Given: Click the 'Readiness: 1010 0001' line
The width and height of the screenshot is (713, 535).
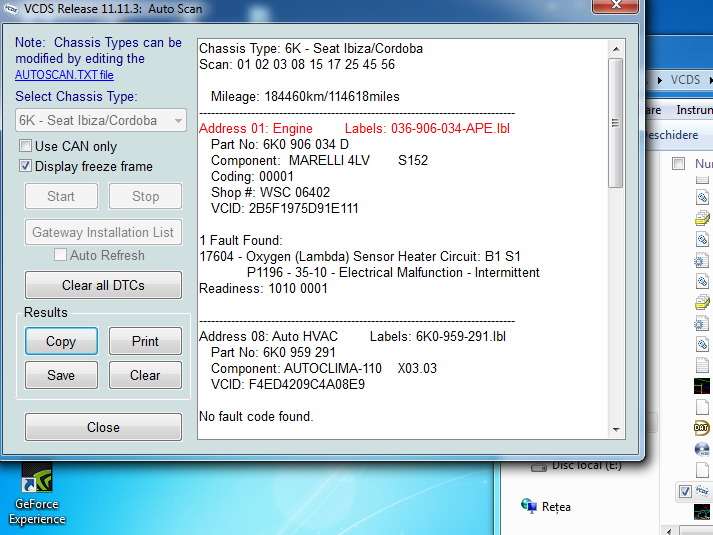Looking at the screenshot, I should point(263,288).
